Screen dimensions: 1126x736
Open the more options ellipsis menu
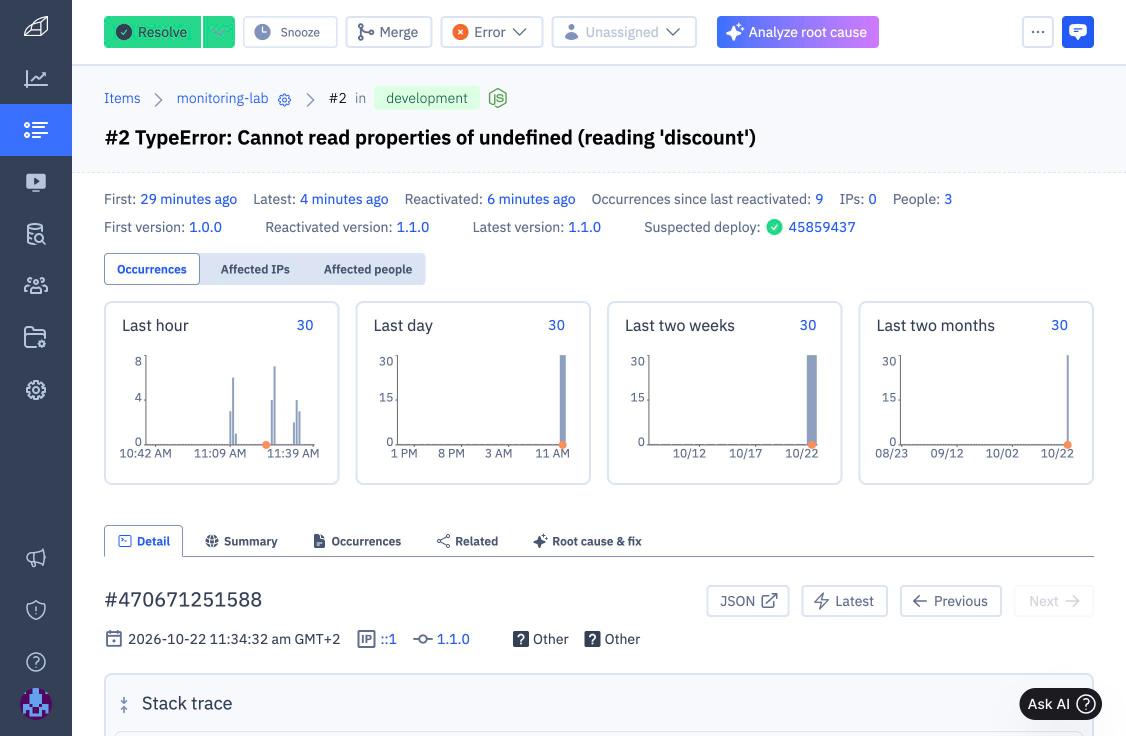[x=1037, y=32]
